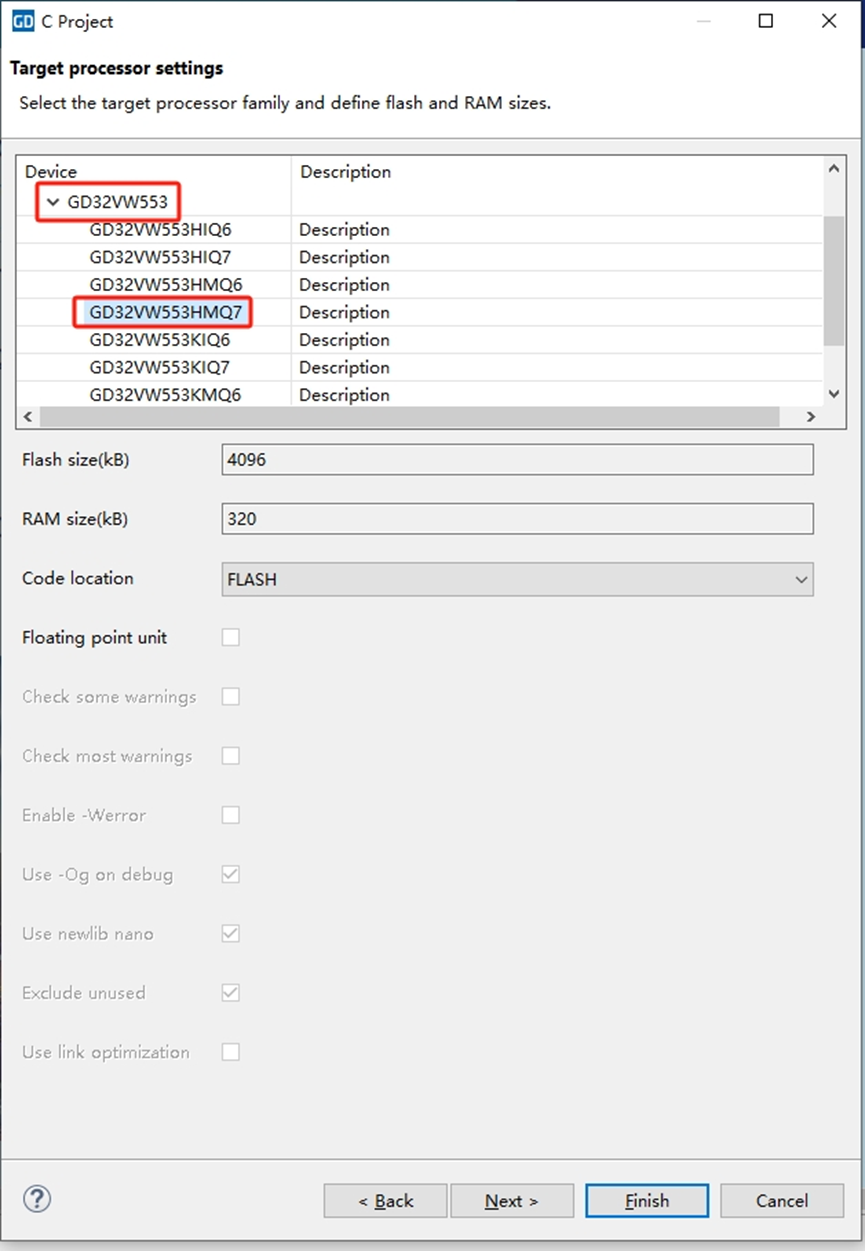Toggle the Exclude unused checkbox
Image resolution: width=865 pixels, height=1251 pixels.
click(x=231, y=993)
